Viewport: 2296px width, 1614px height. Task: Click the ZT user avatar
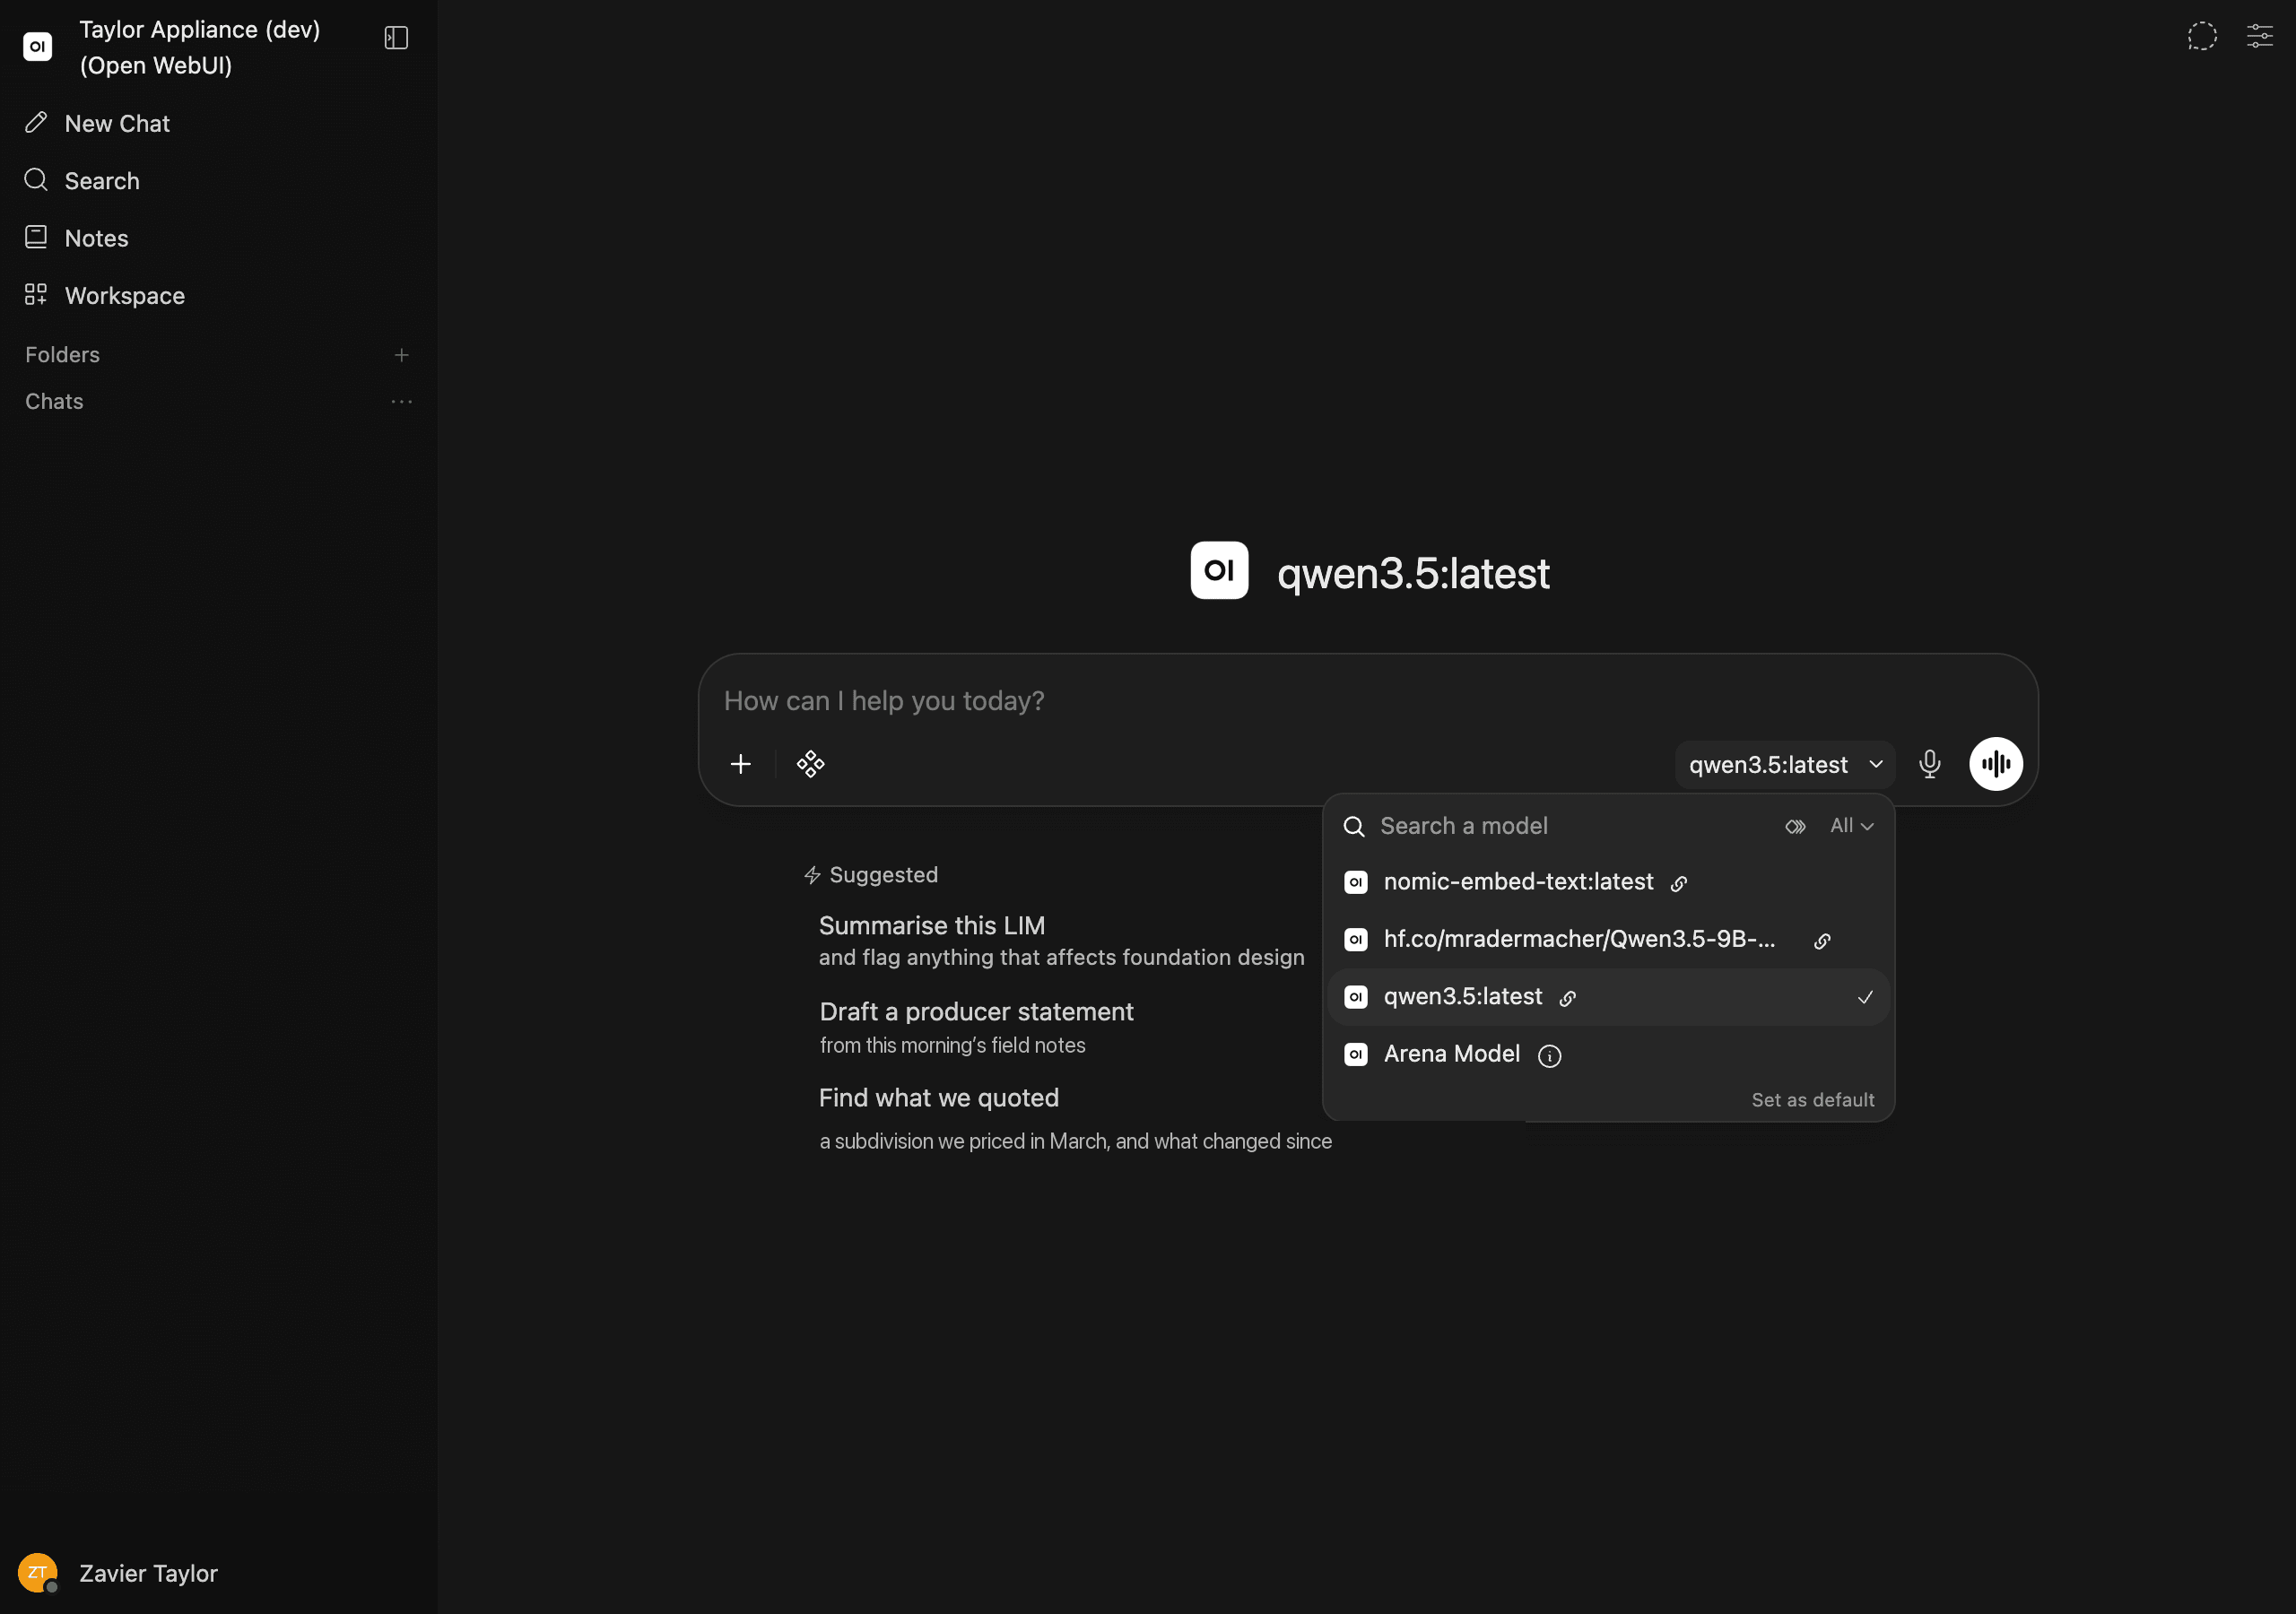coord(37,1573)
